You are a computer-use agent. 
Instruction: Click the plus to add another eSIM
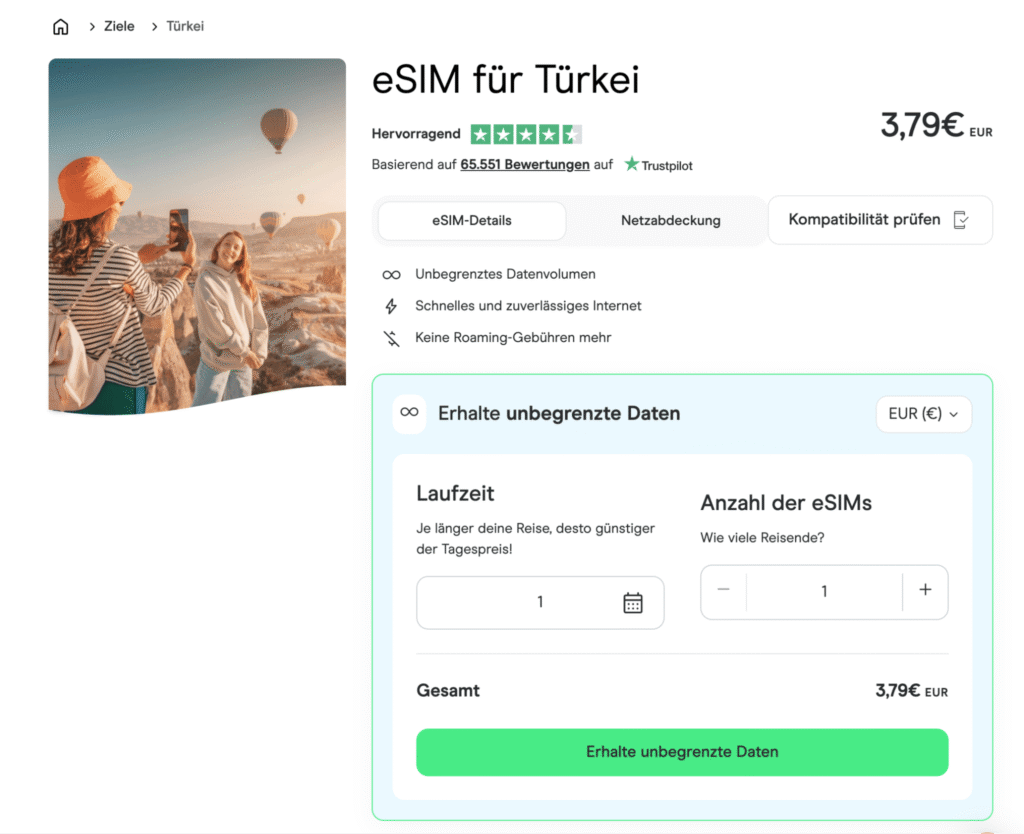(926, 592)
